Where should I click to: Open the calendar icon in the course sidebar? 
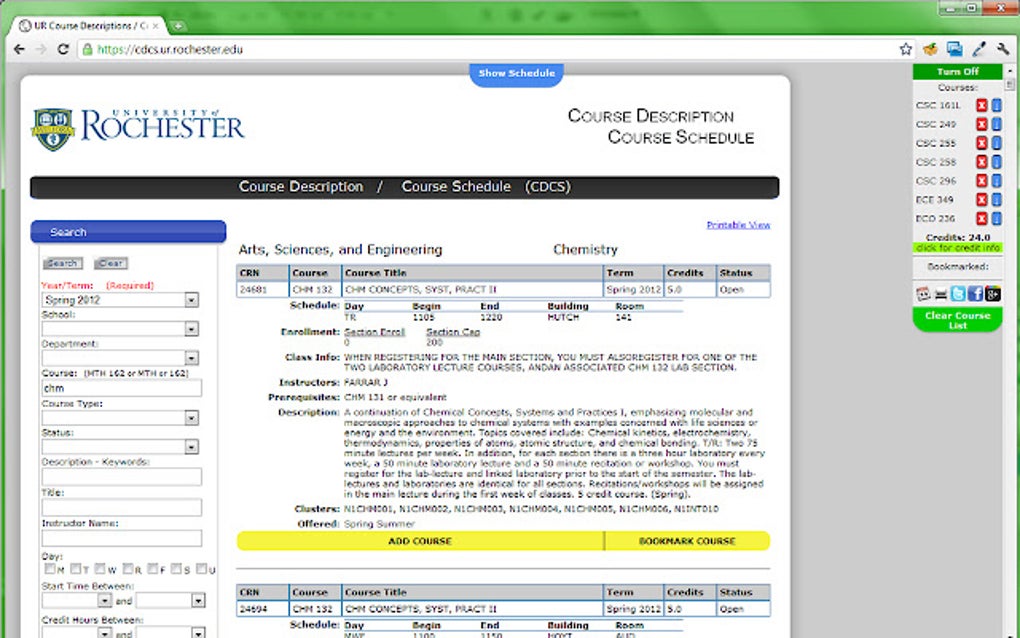tap(923, 294)
